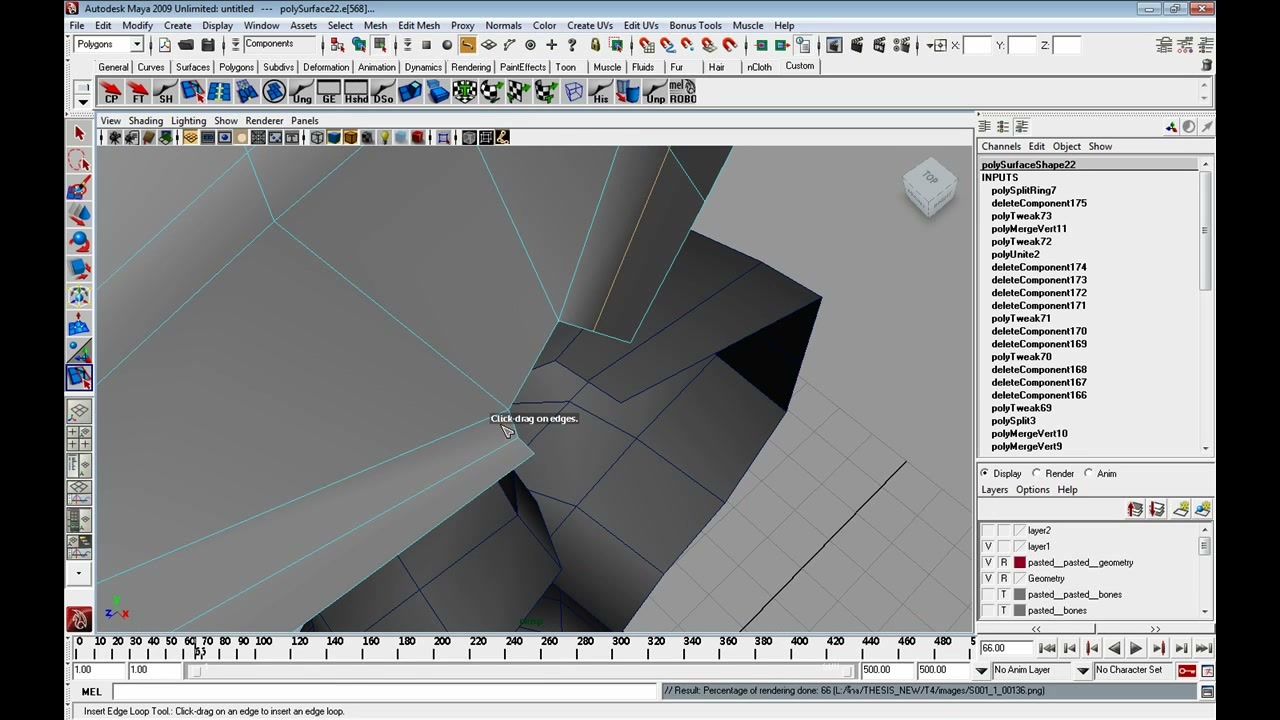The image size is (1280, 720).
Task: Expand the selection mask menu arrow before Components
Action: 236,45
